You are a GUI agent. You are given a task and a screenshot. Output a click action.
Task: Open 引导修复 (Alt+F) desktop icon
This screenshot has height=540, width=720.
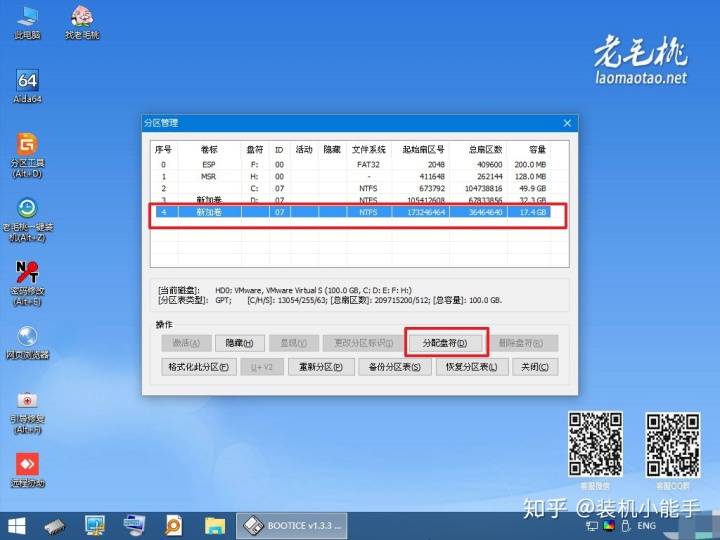[27, 412]
